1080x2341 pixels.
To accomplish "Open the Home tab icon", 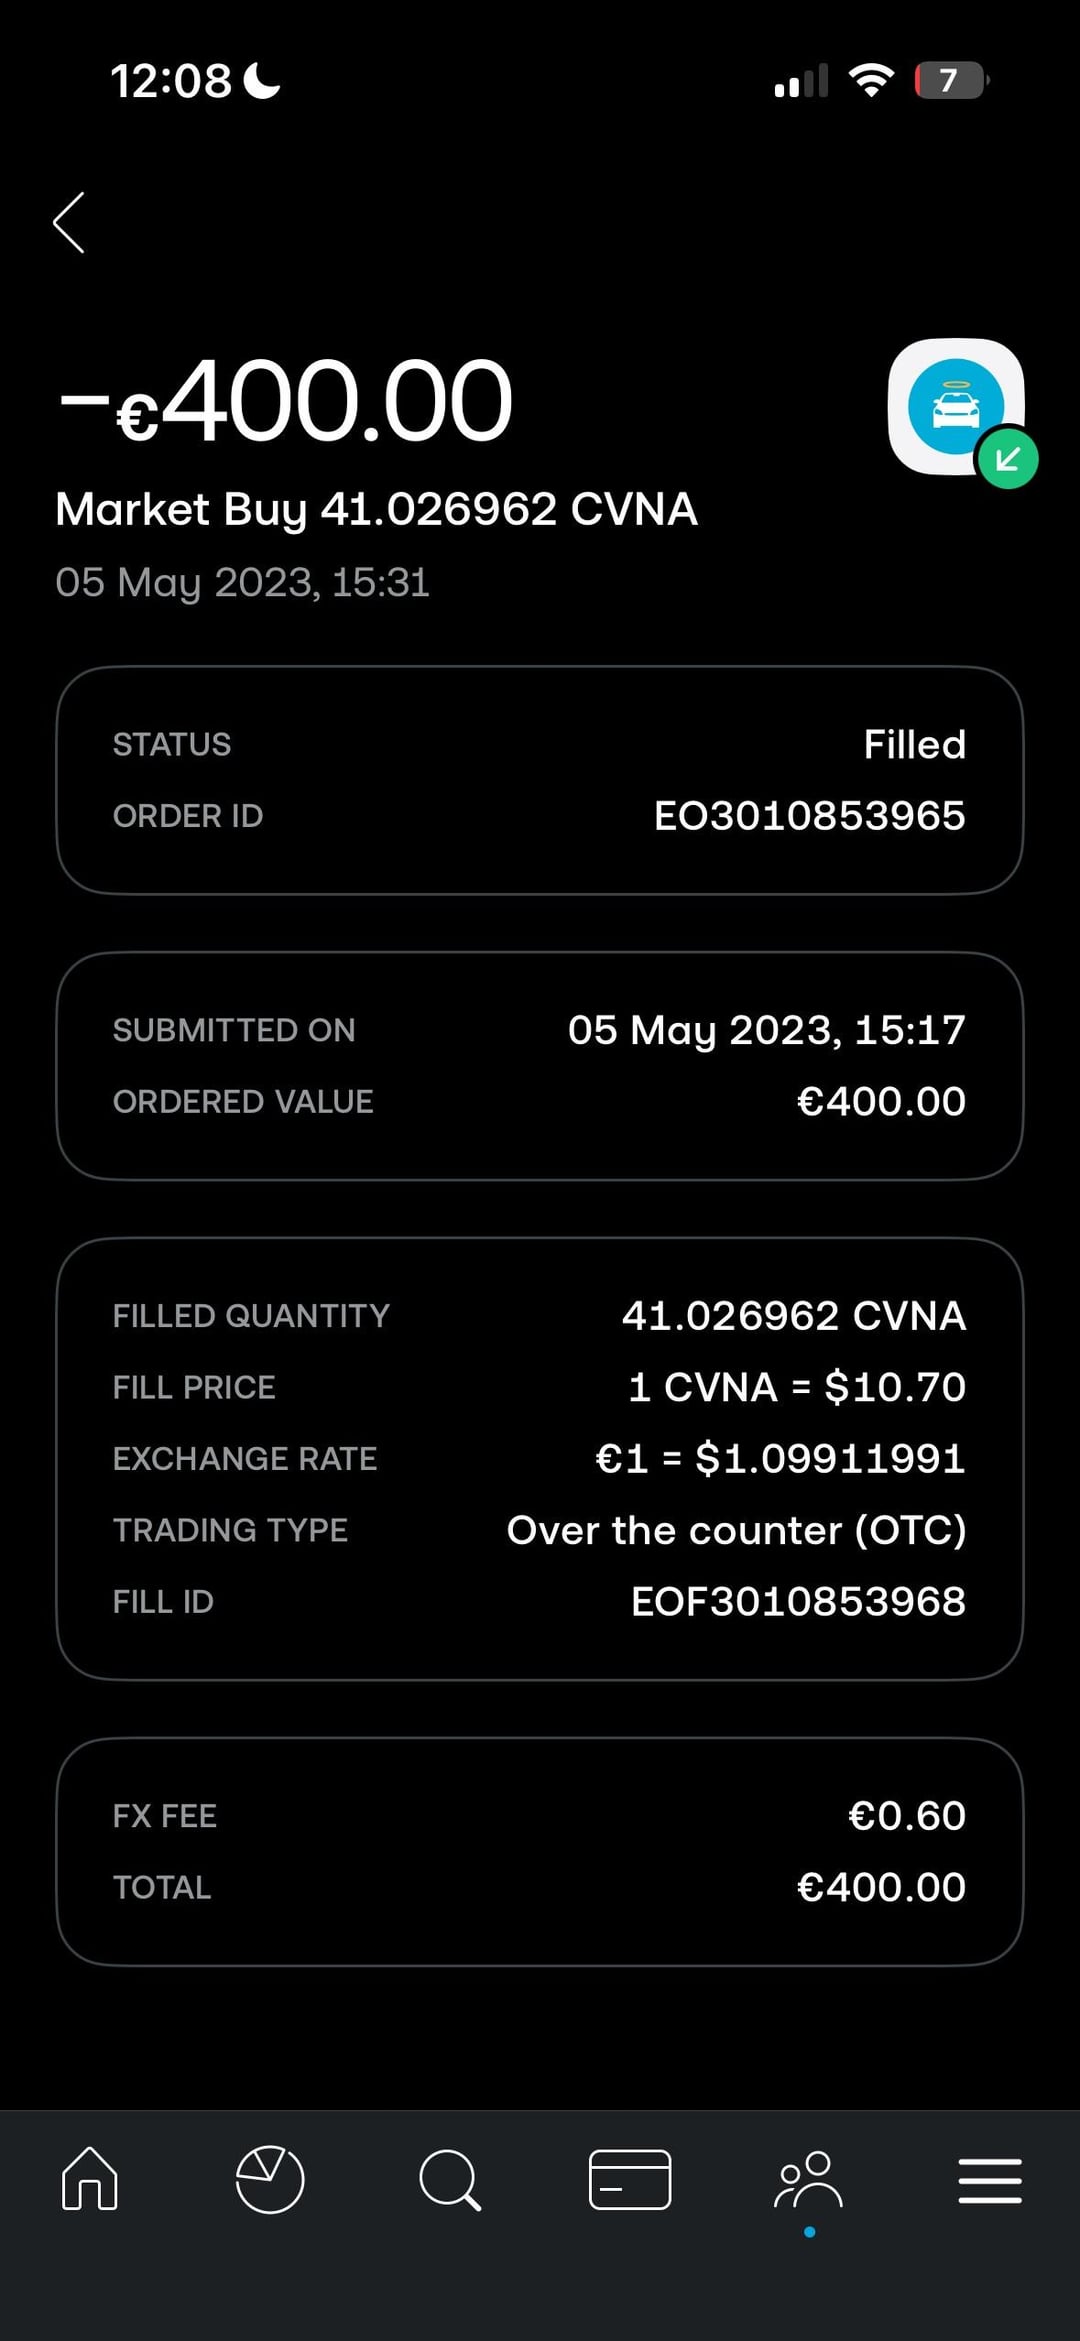I will pyautogui.click(x=90, y=2178).
